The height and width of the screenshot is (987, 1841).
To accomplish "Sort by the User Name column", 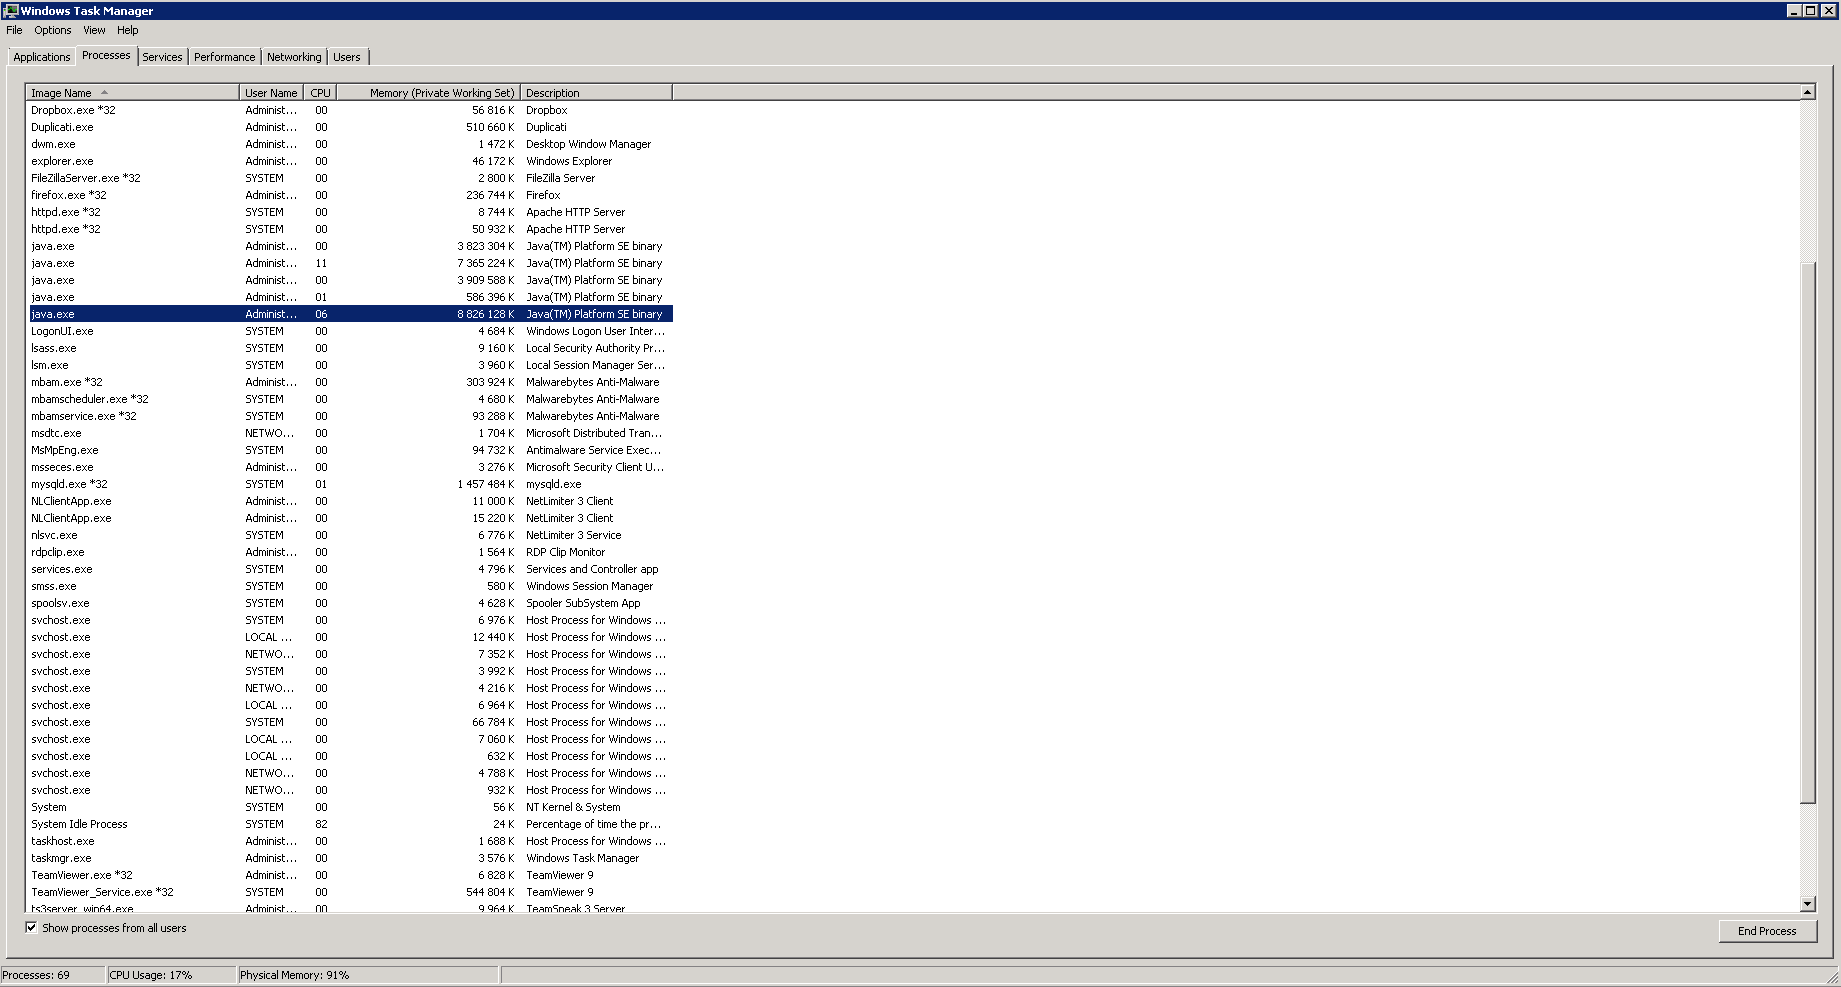I will click(x=271, y=91).
